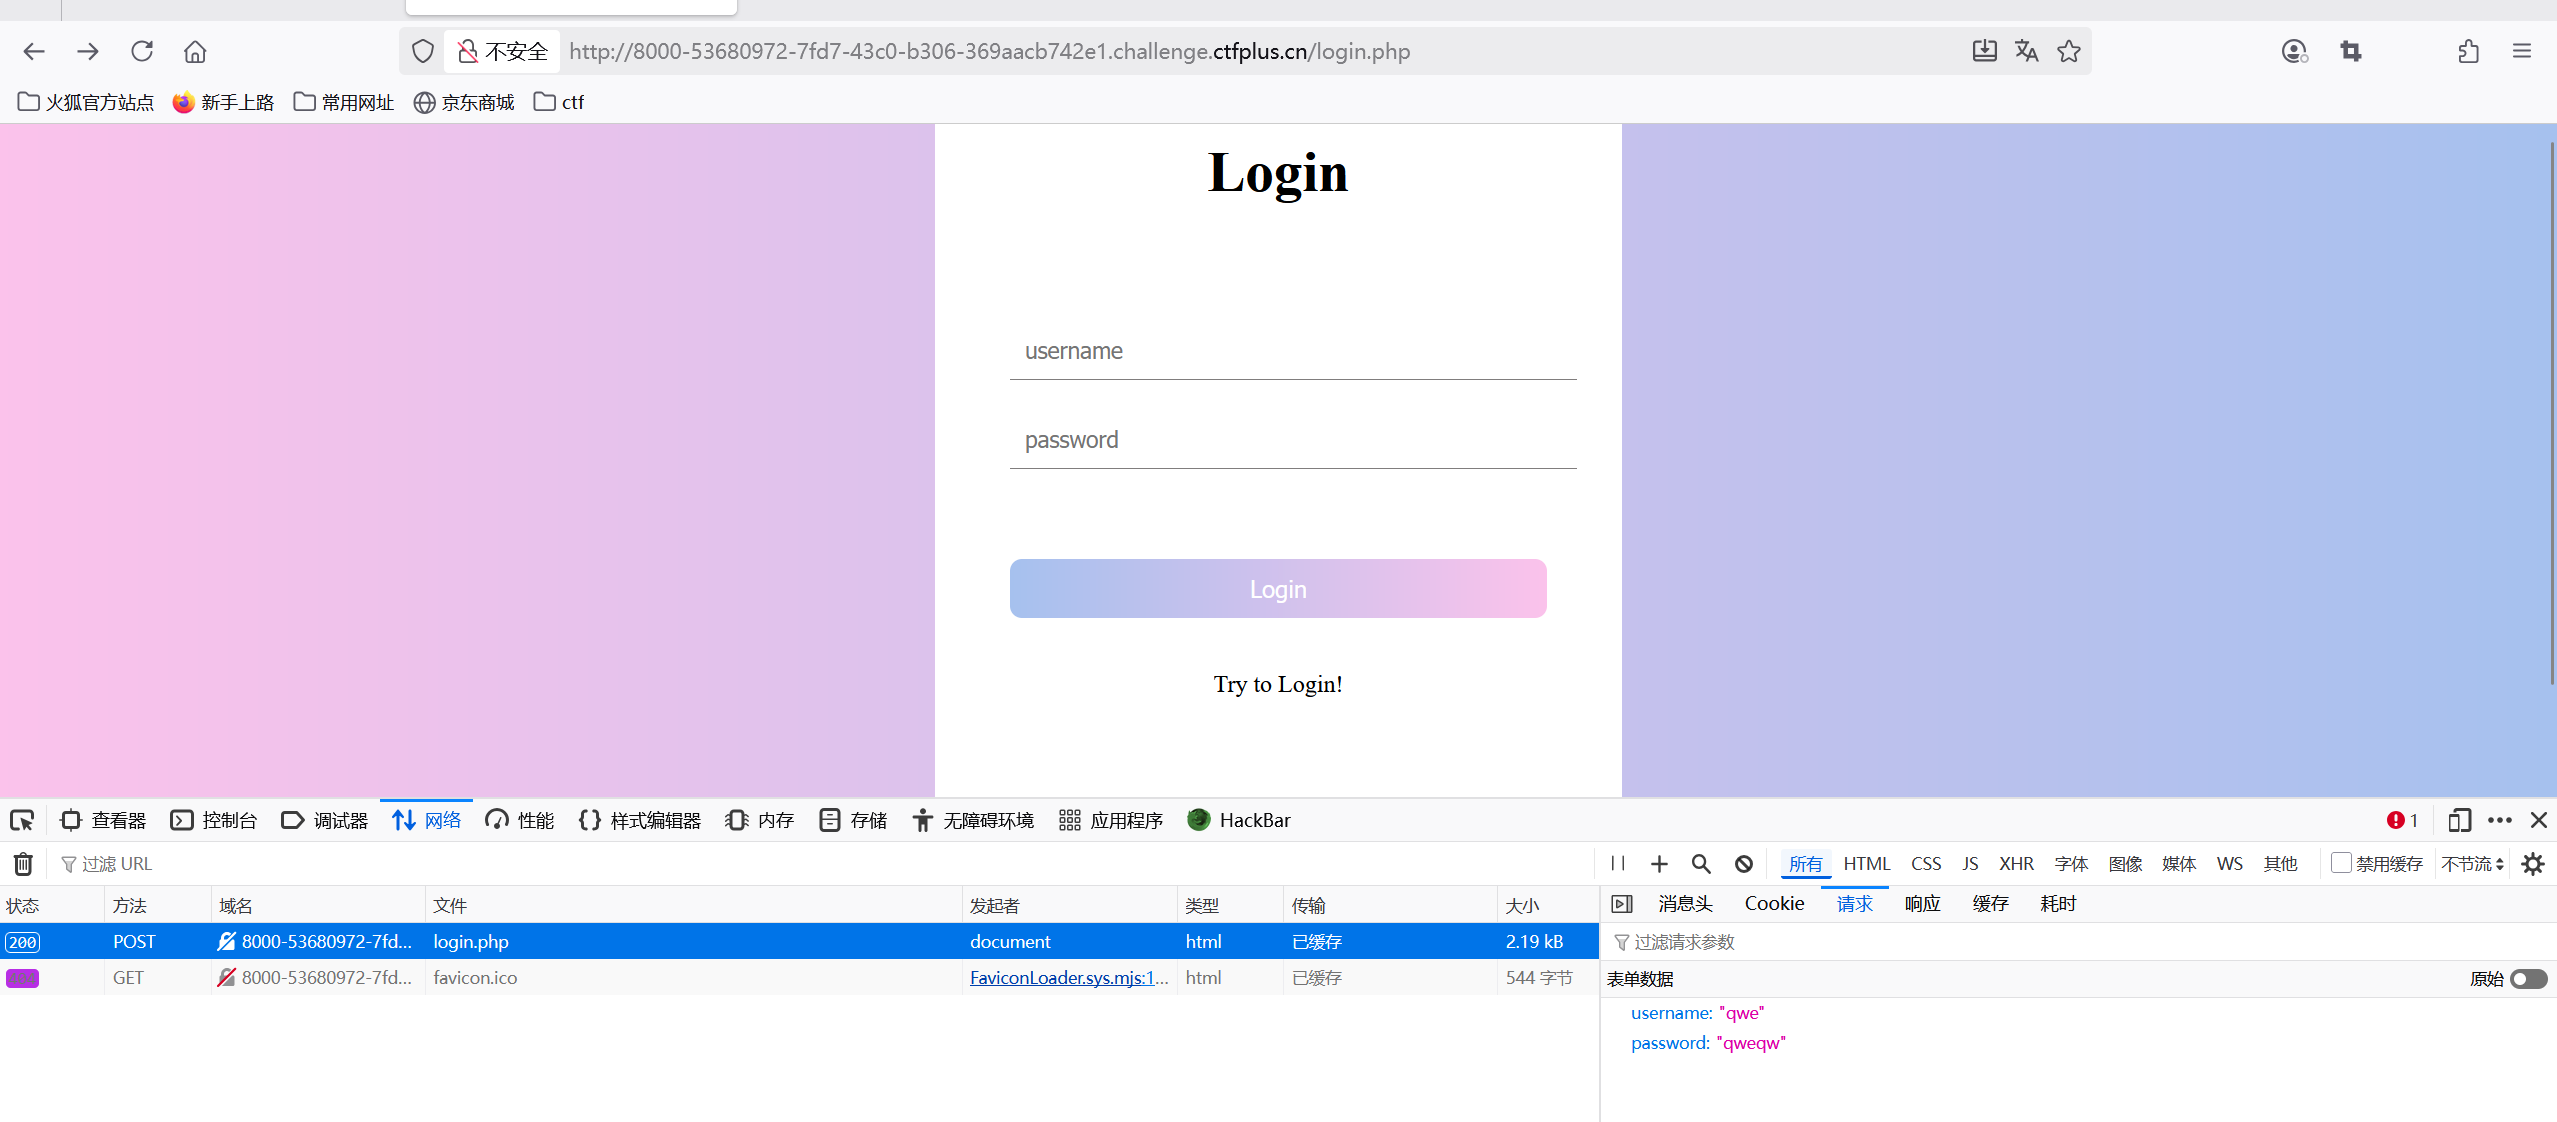
Task: Open network settings gear icon
Action: pos(2532,863)
